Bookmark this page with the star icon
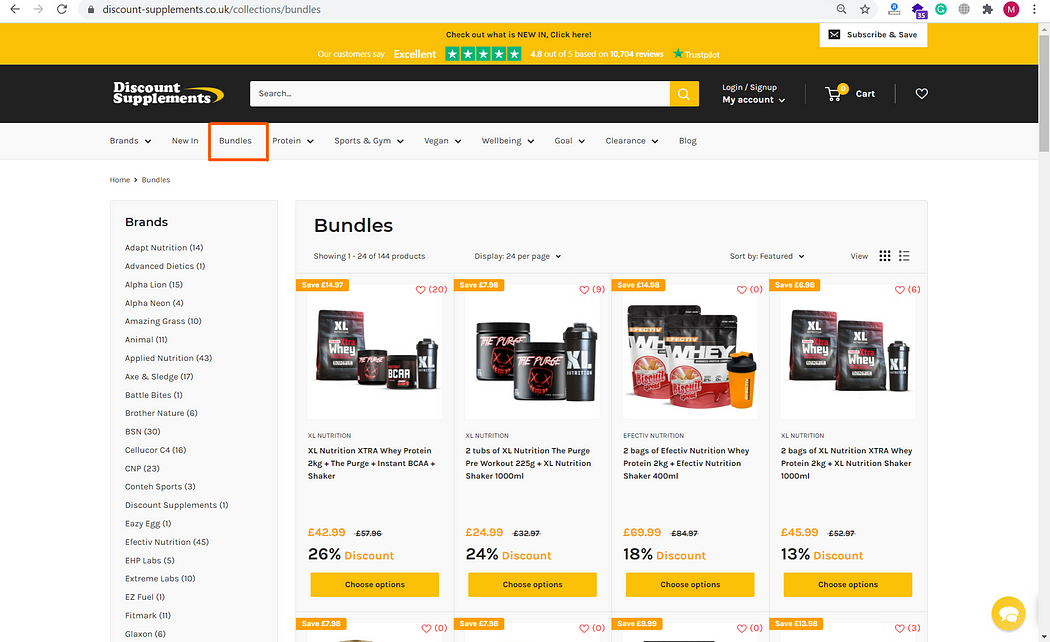Screen dimensions: 1050x642 (865, 9)
